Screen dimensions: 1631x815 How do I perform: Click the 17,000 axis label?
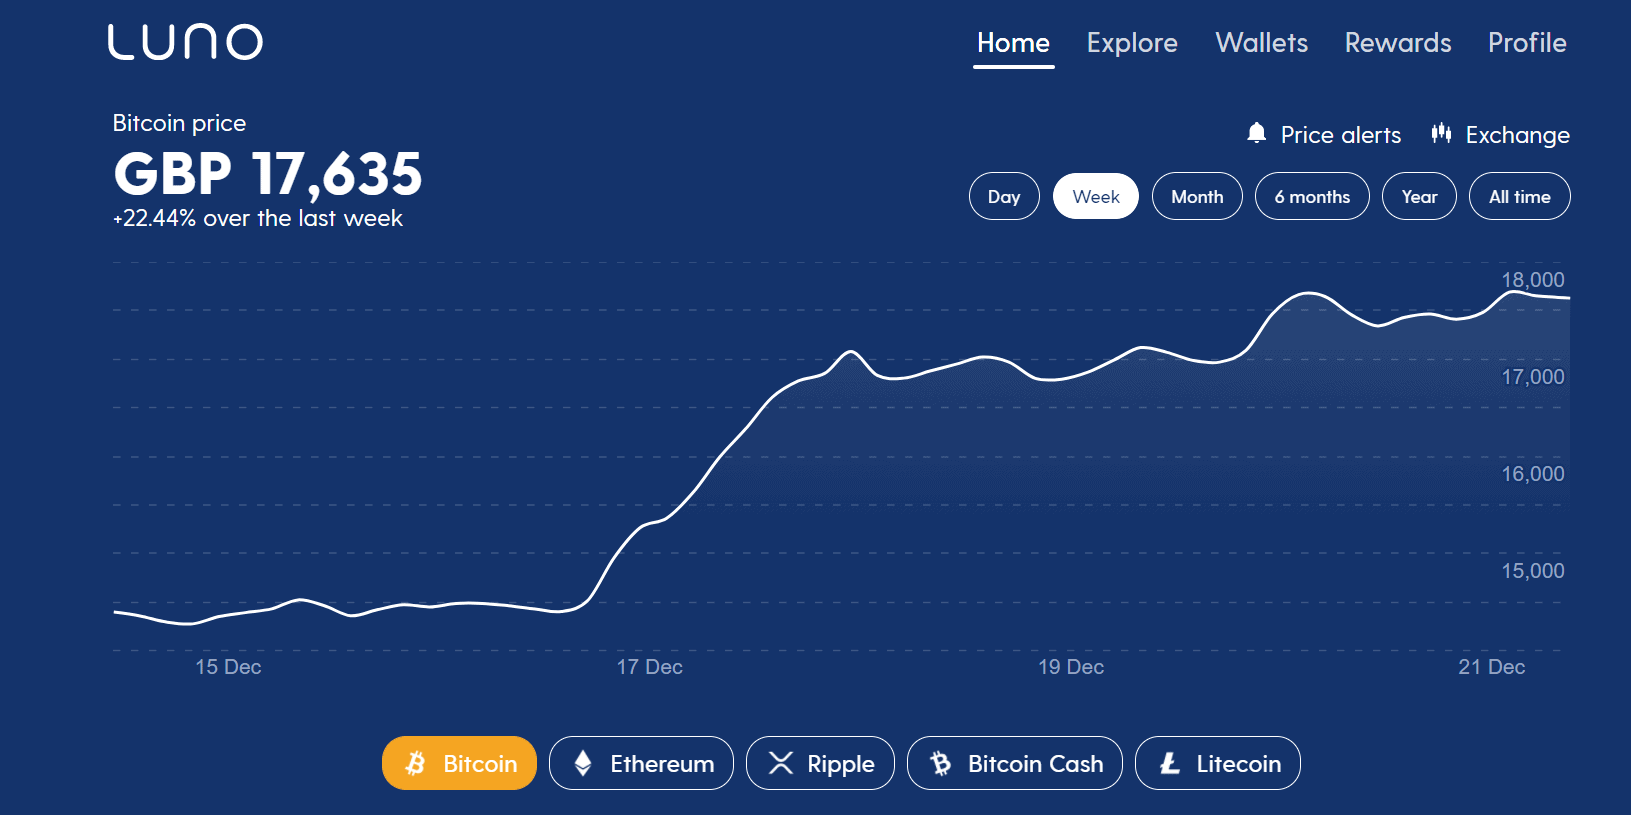point(1533,377)
